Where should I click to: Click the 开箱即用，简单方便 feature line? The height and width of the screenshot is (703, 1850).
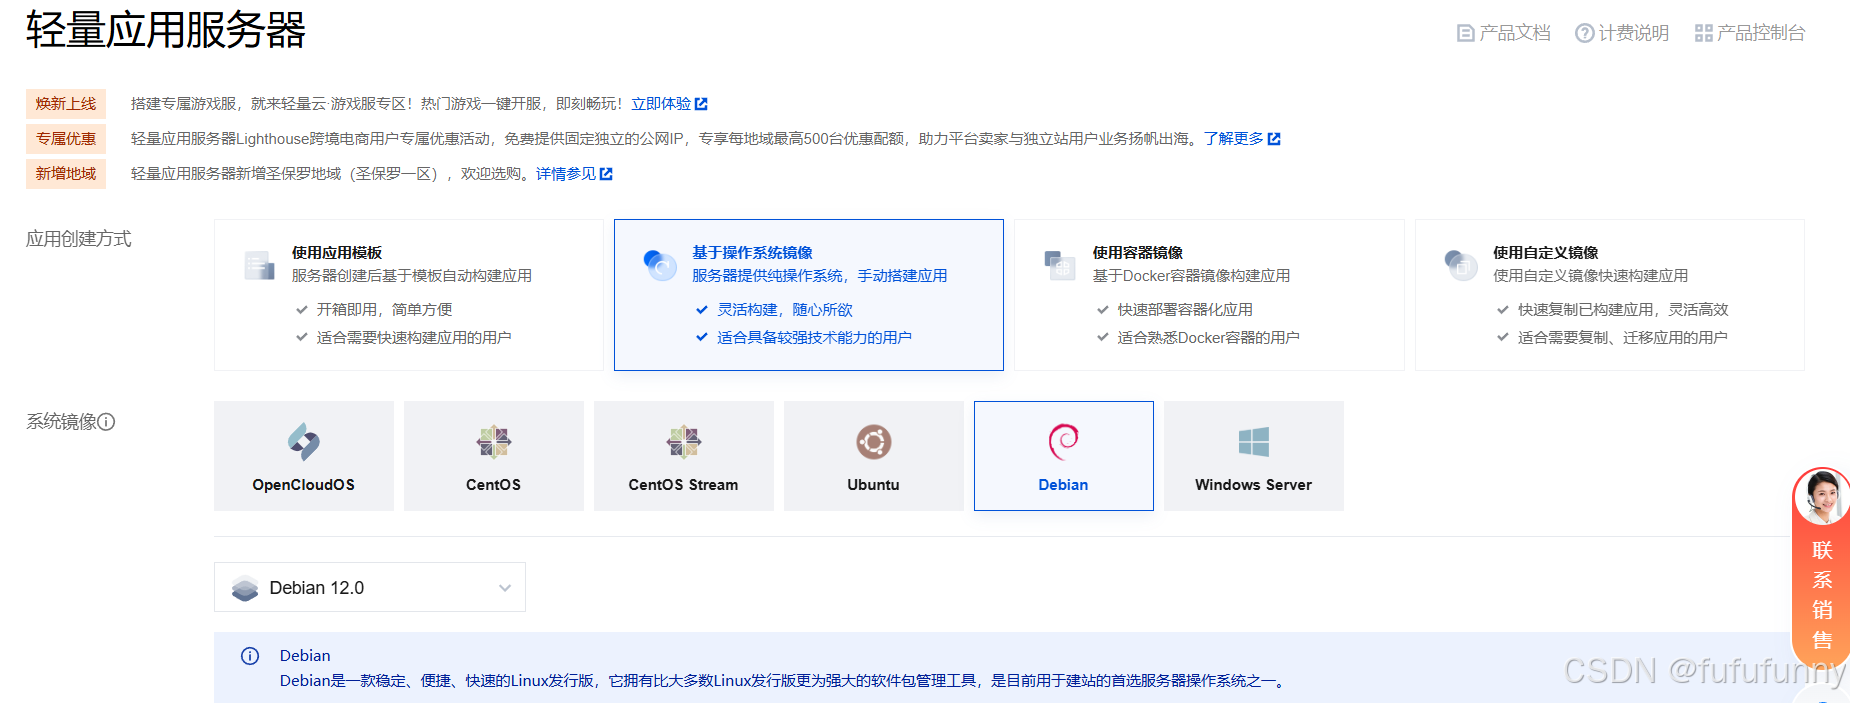[x=384, y=310]
